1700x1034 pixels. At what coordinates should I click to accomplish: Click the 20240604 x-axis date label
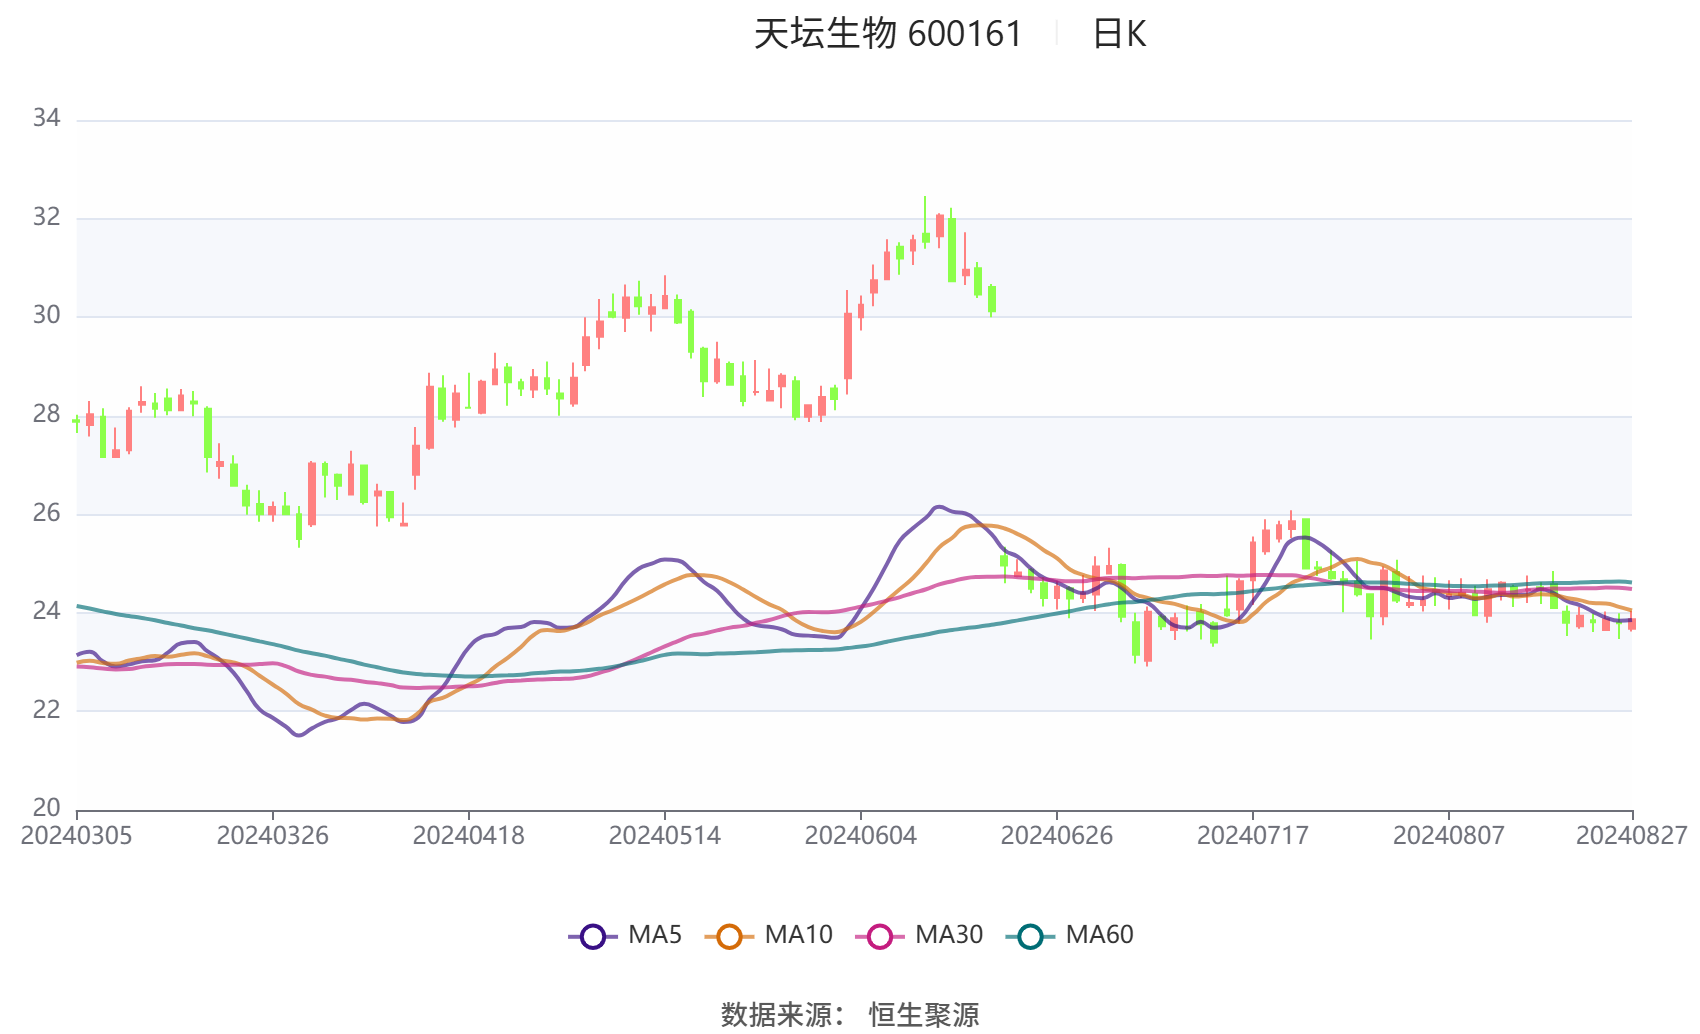pos(861,836)
